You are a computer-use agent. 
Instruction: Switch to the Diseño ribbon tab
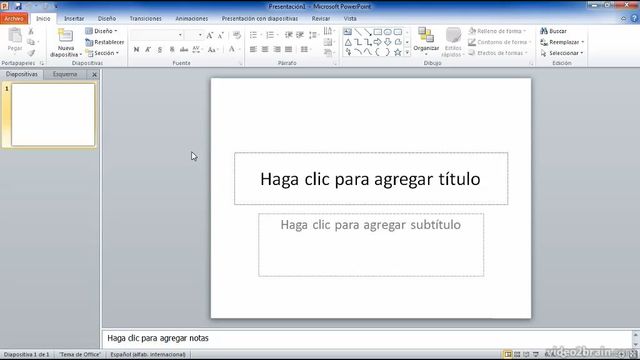[x=107, y=18]
